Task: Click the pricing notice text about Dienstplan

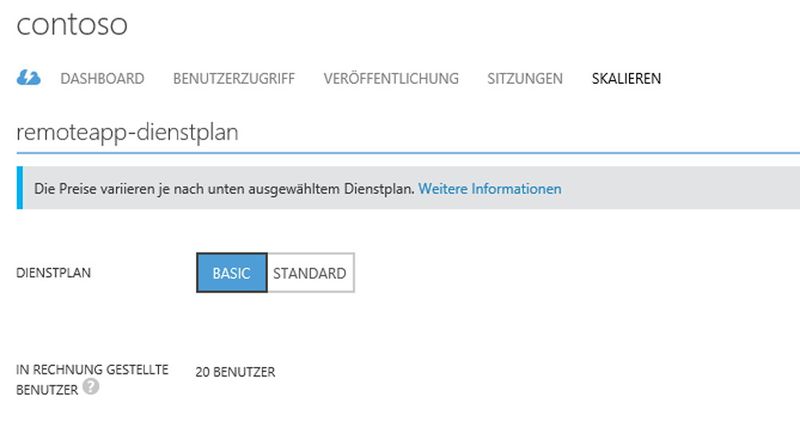Action: pos(224,189)
